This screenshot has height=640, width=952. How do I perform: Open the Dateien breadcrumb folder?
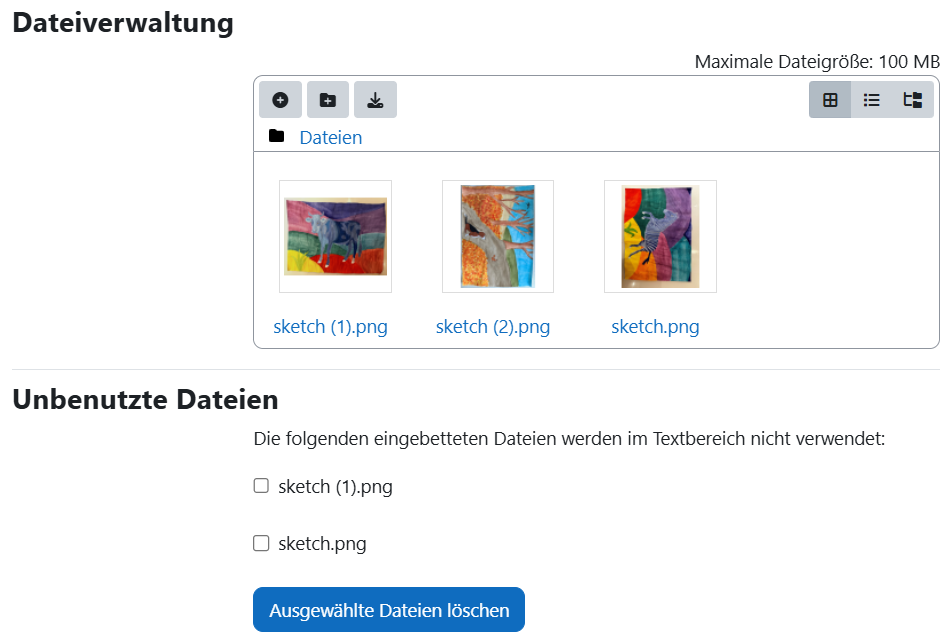click(x=330, y=137)
